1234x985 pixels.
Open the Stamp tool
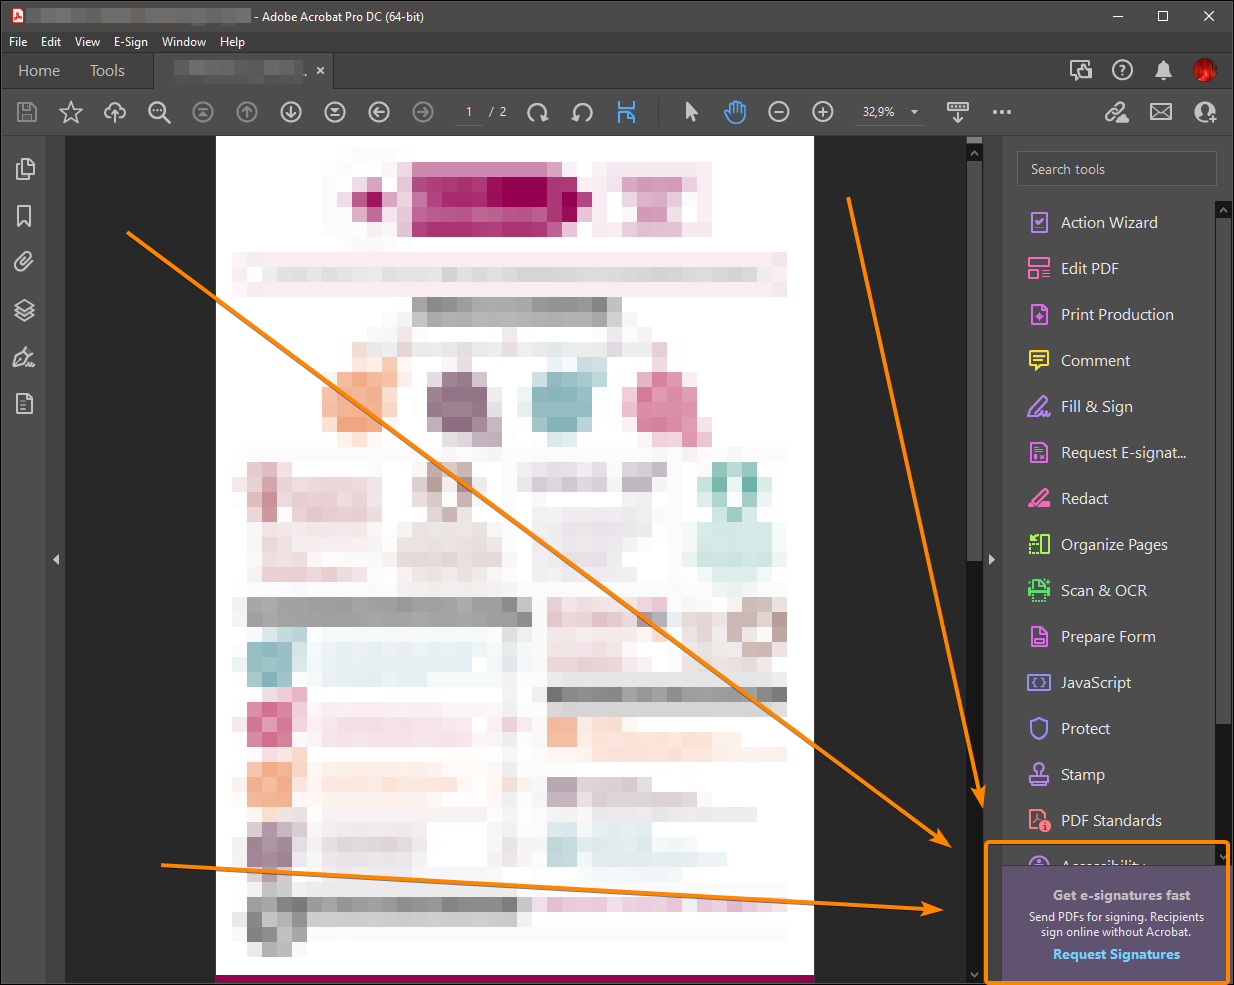(1083, 774)
